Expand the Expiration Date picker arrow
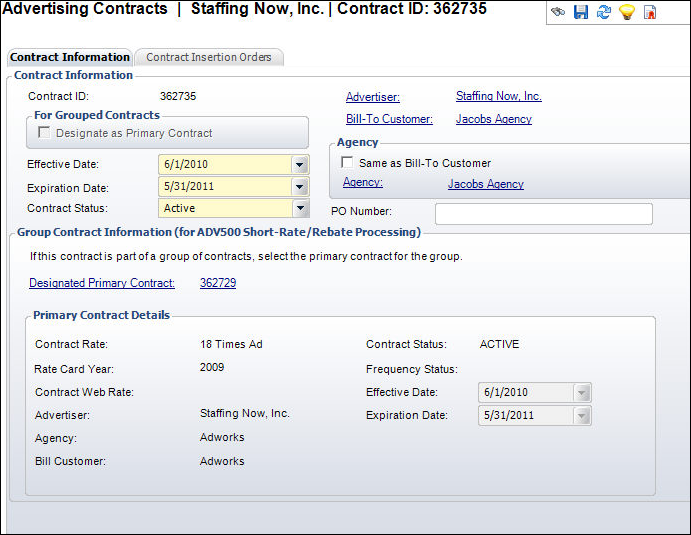Screen dimensions: 691x535 point(300,186)
